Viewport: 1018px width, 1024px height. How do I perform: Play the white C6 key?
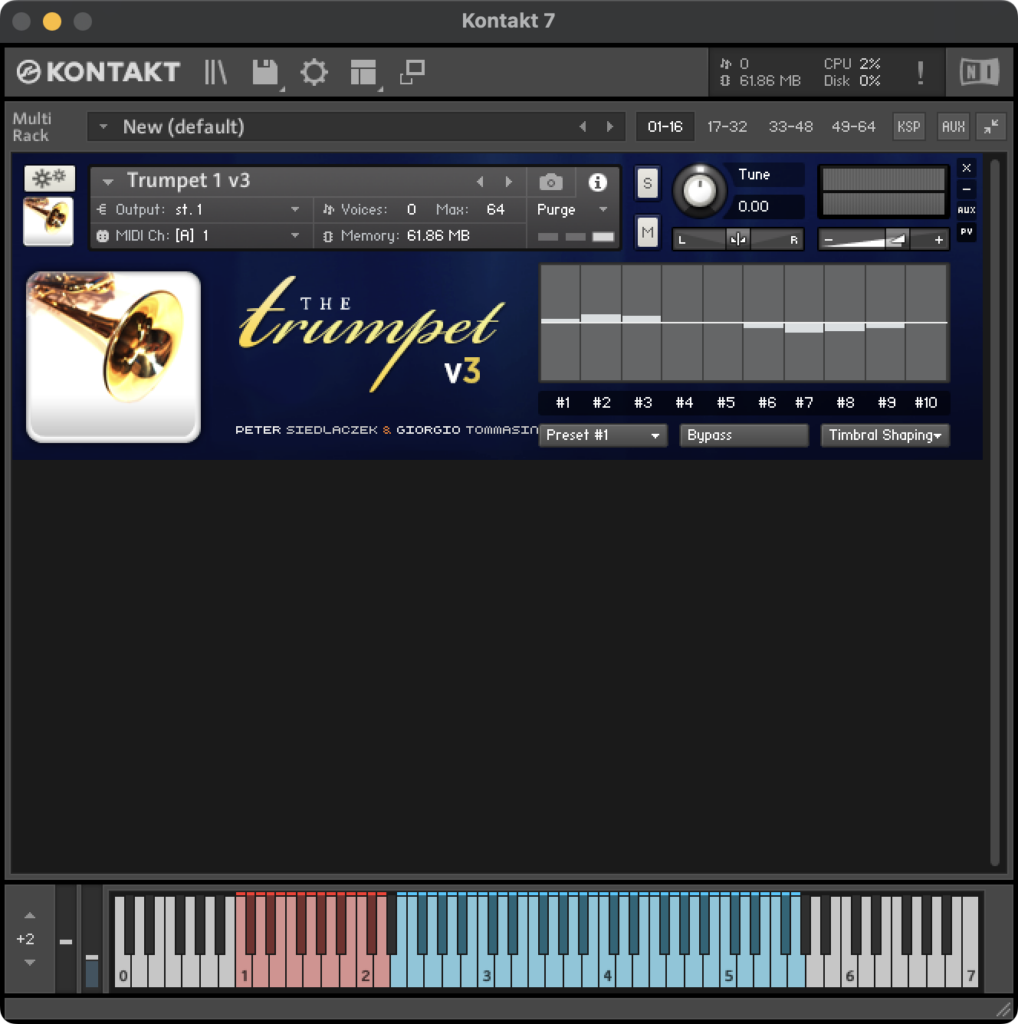click(x=848, y=973)
